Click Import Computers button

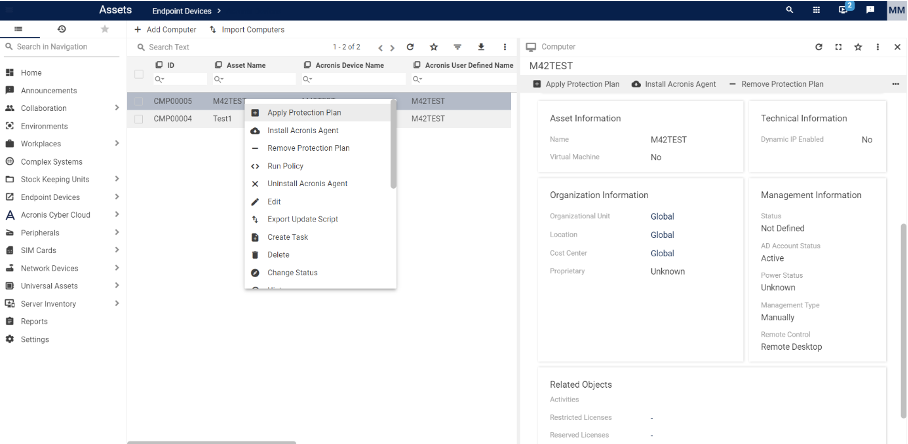point(247,30)
